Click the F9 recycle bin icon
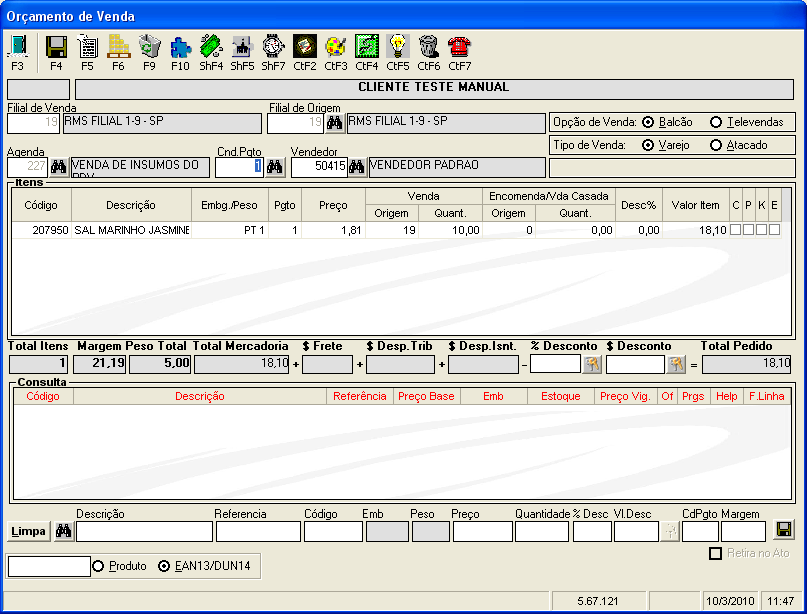The width and height of the screenshot is (807, 614). tap(149, 47)
